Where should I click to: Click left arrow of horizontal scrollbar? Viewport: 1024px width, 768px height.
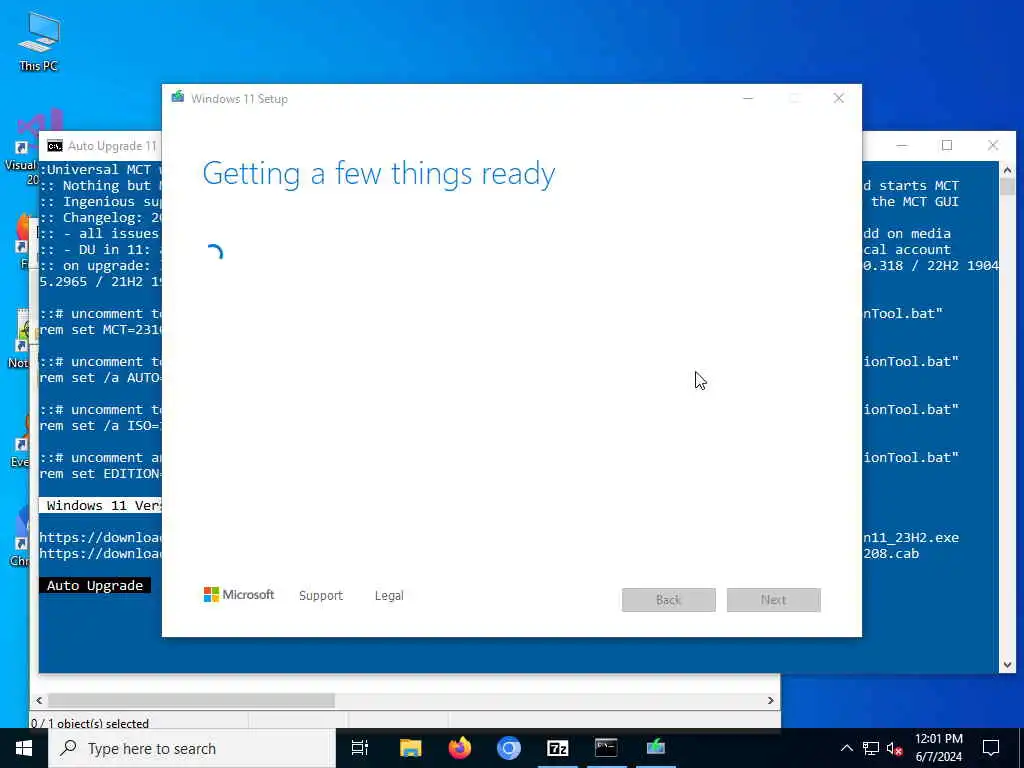[x=39, y=700]
